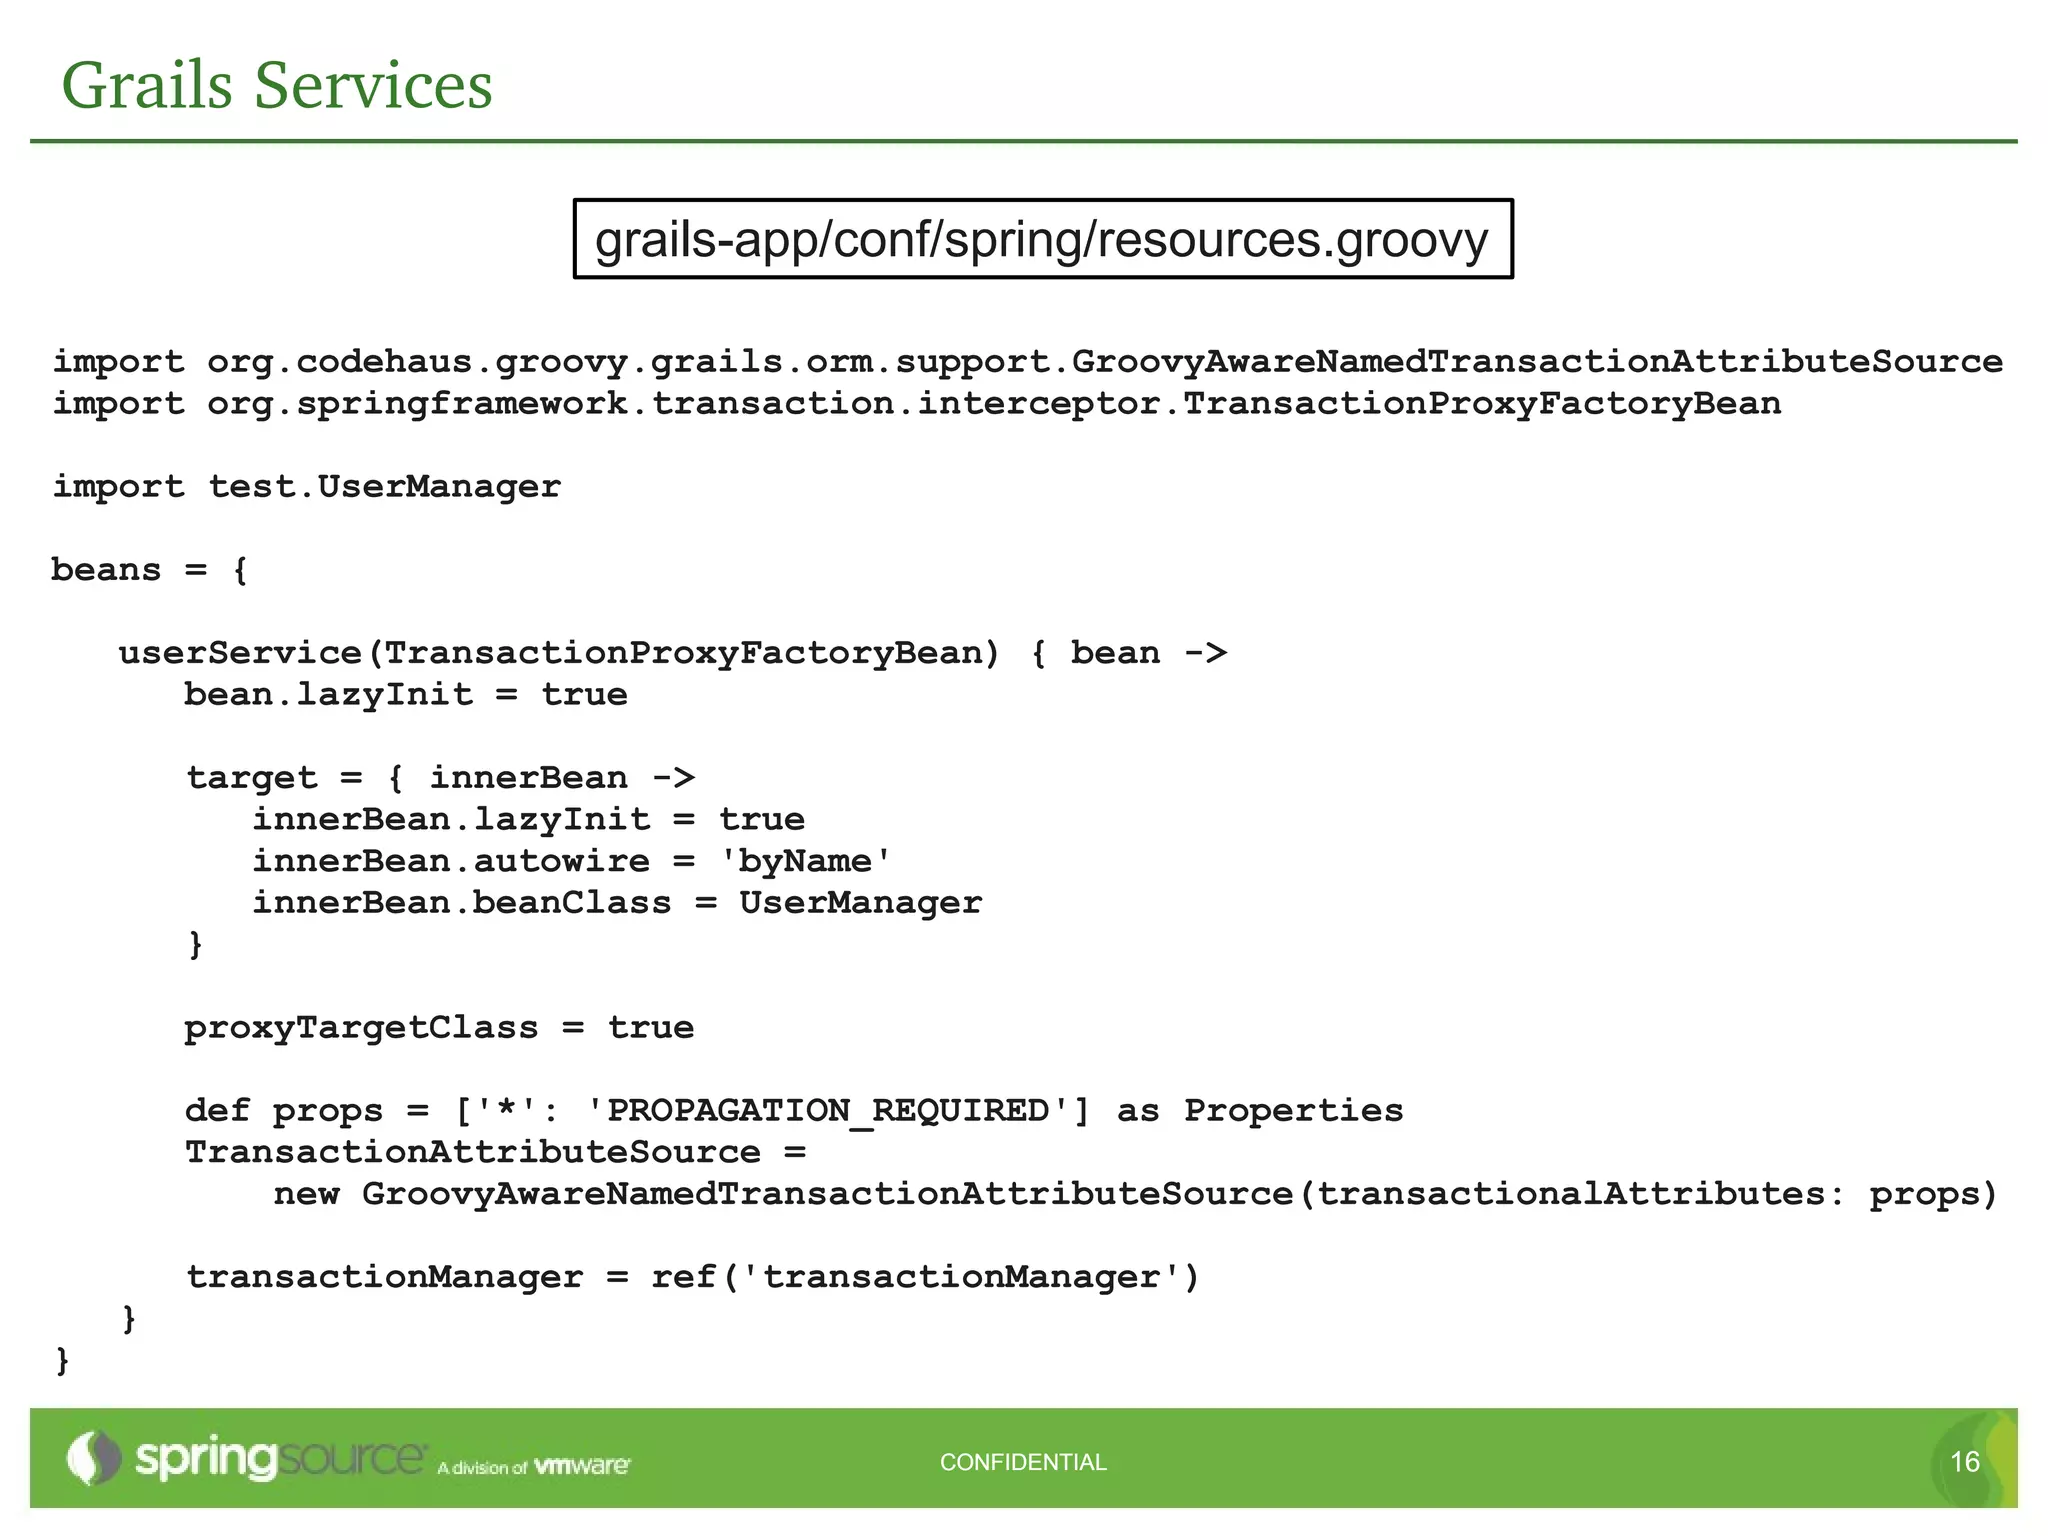Click the 'def props' PROPAGATION_REQUIRED line
This screenshot has width=2048, height=1536.
[794, 1111]
